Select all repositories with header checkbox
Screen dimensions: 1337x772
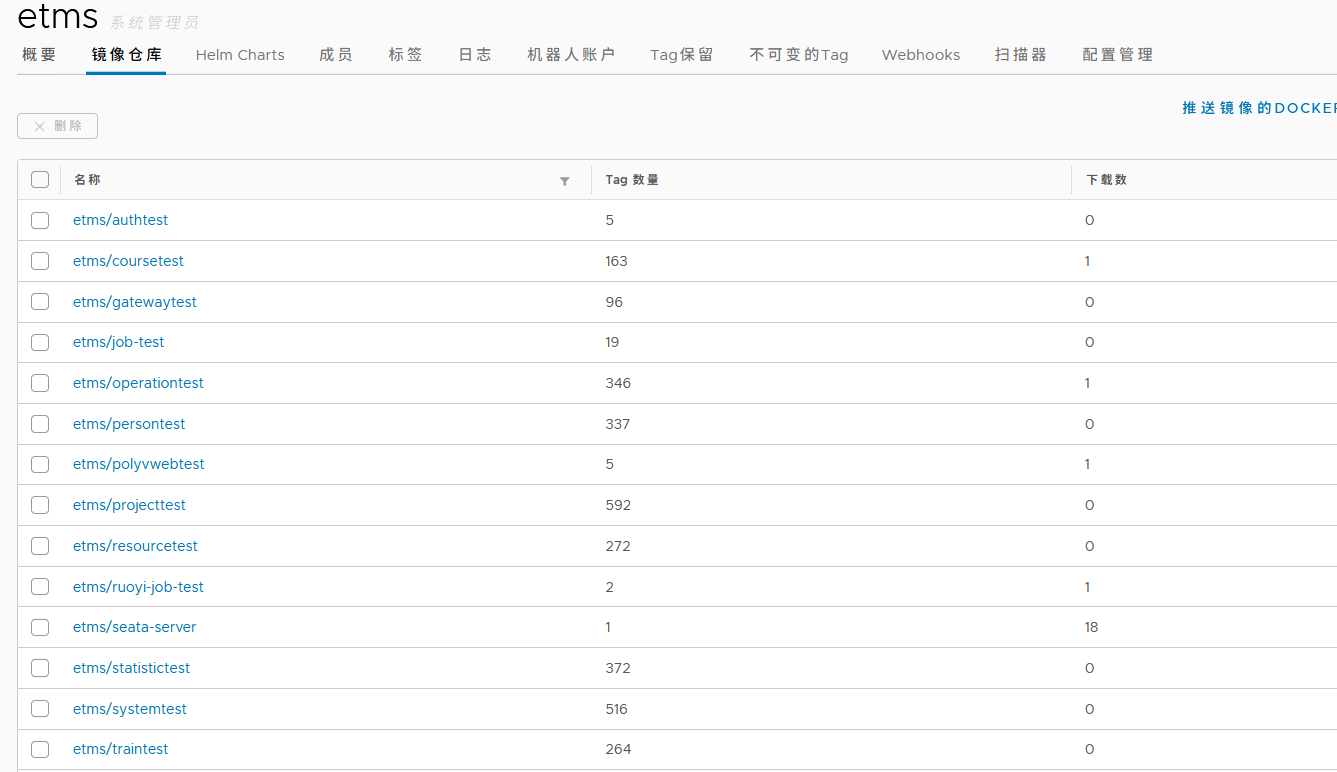coord(40,180)
